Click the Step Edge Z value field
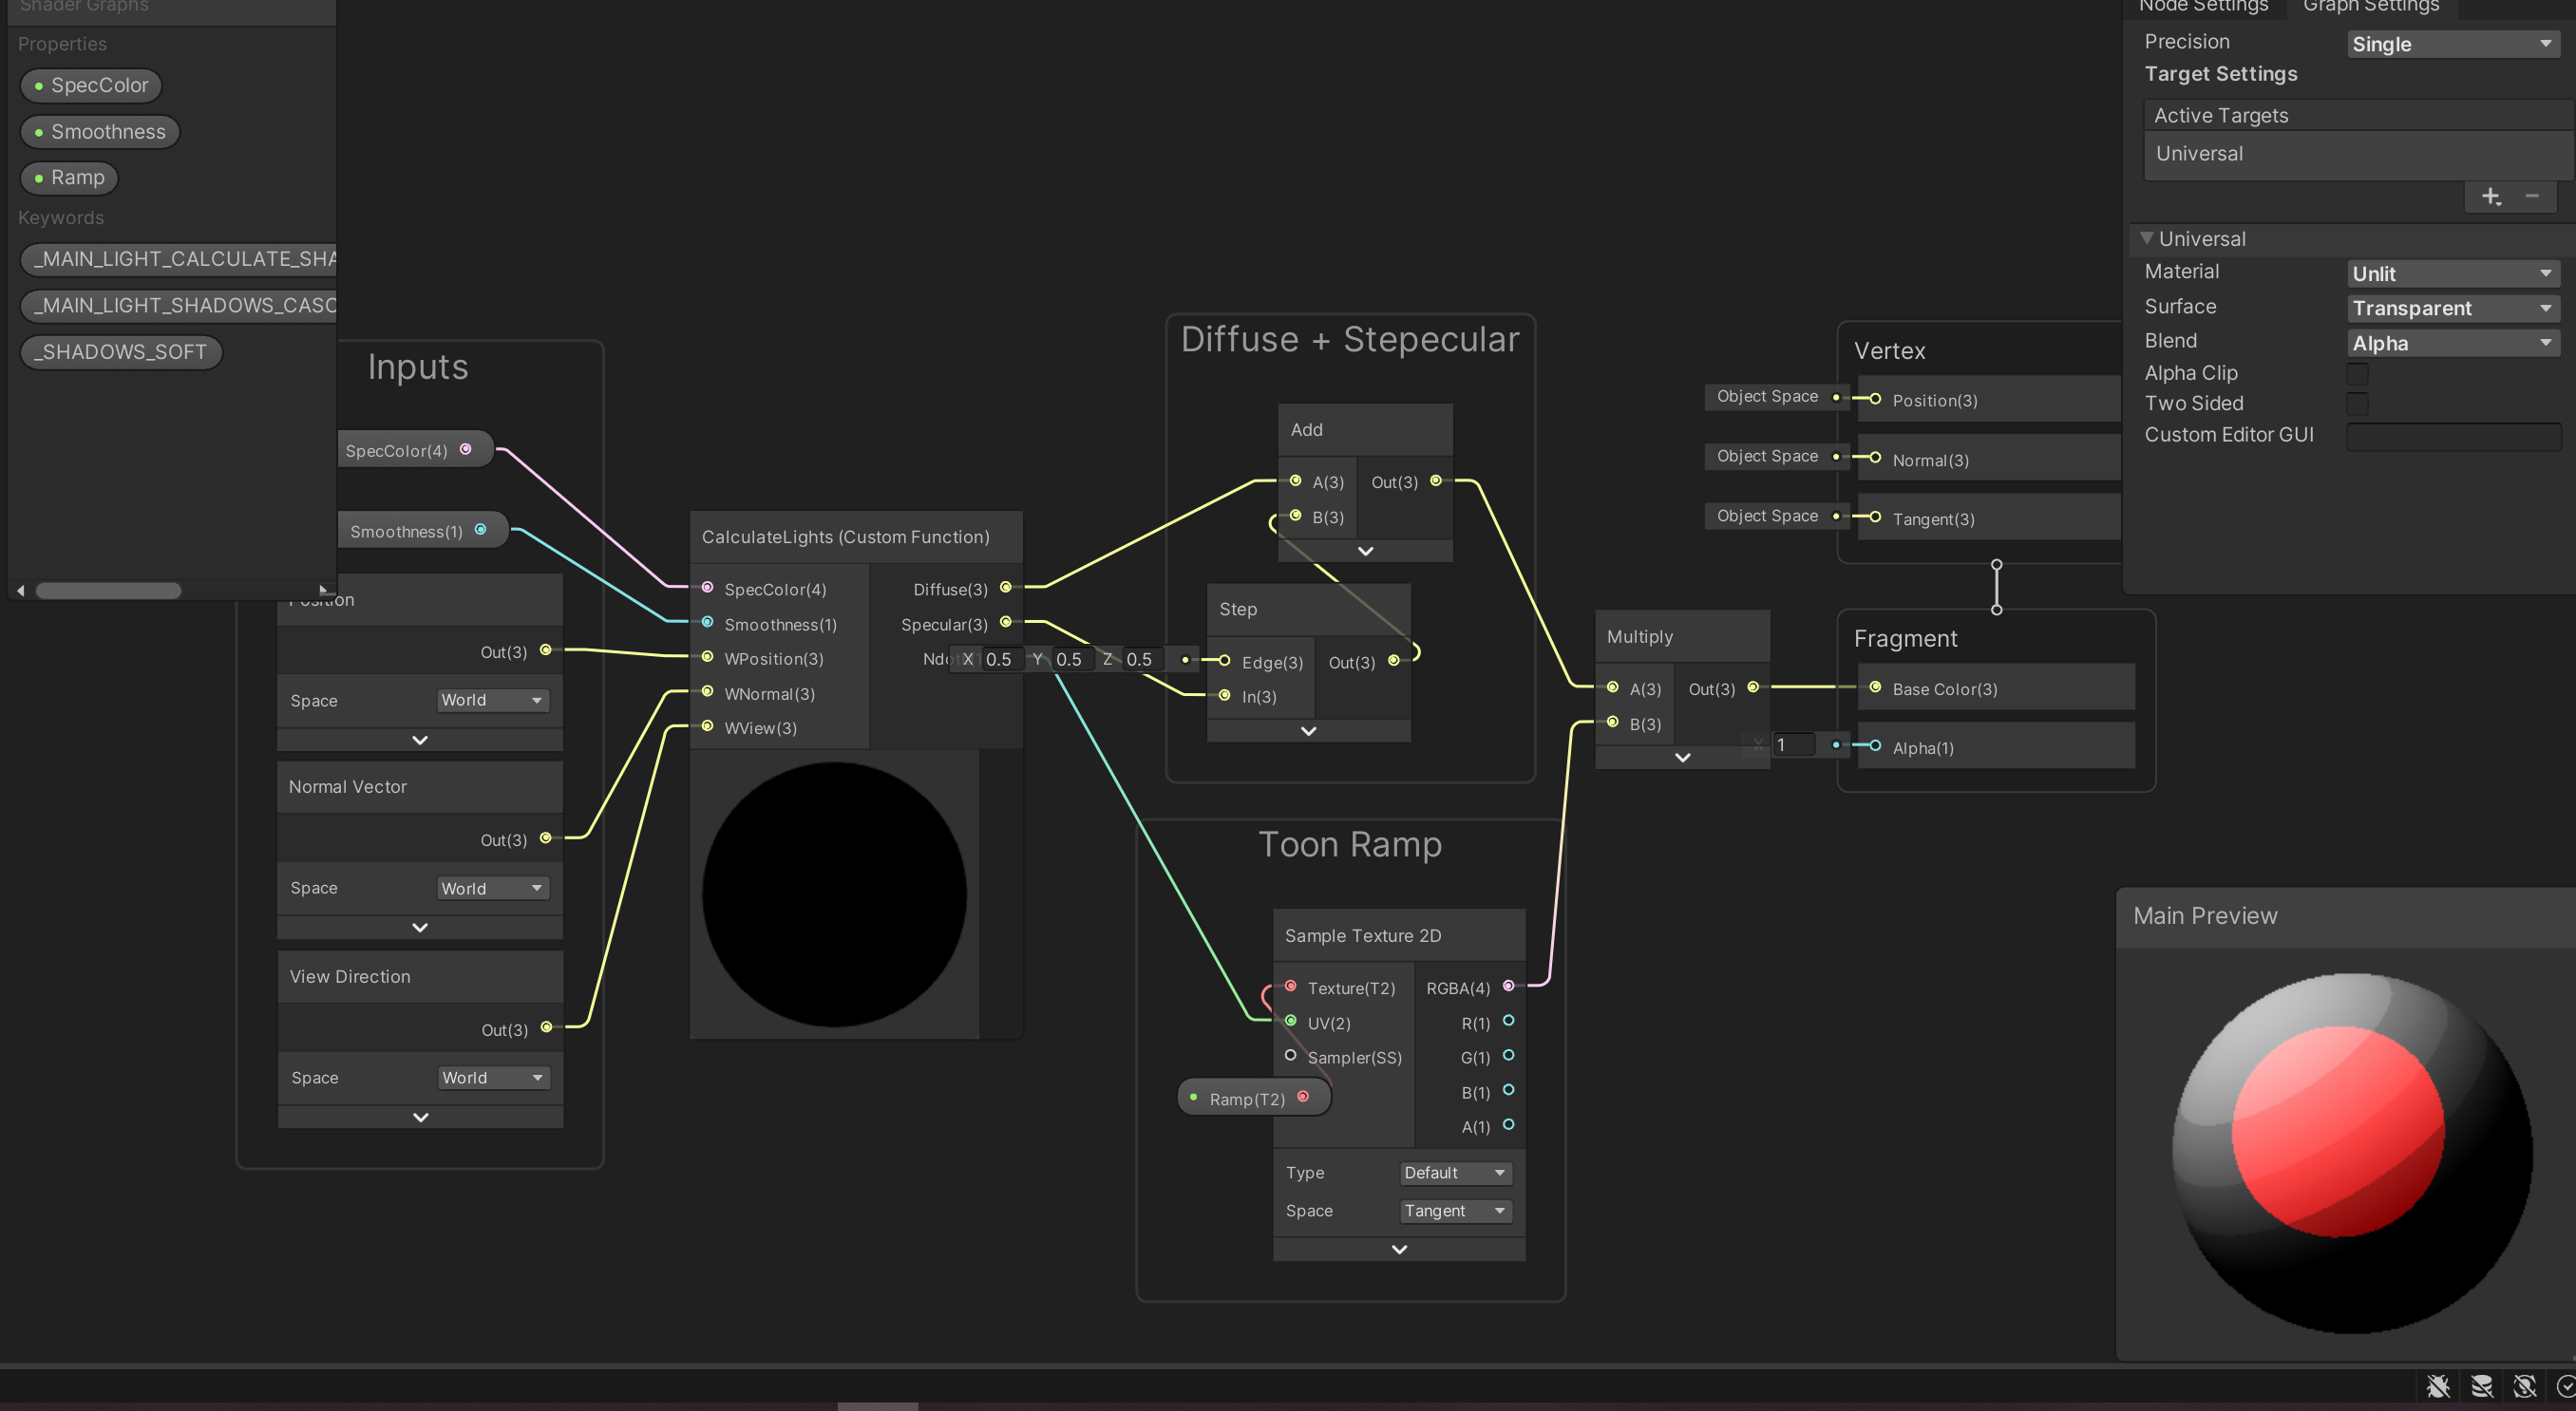 point(1144,659)
